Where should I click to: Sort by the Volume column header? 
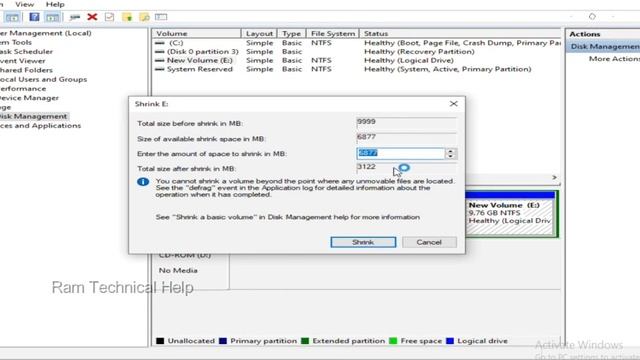[x=197, y=33]
